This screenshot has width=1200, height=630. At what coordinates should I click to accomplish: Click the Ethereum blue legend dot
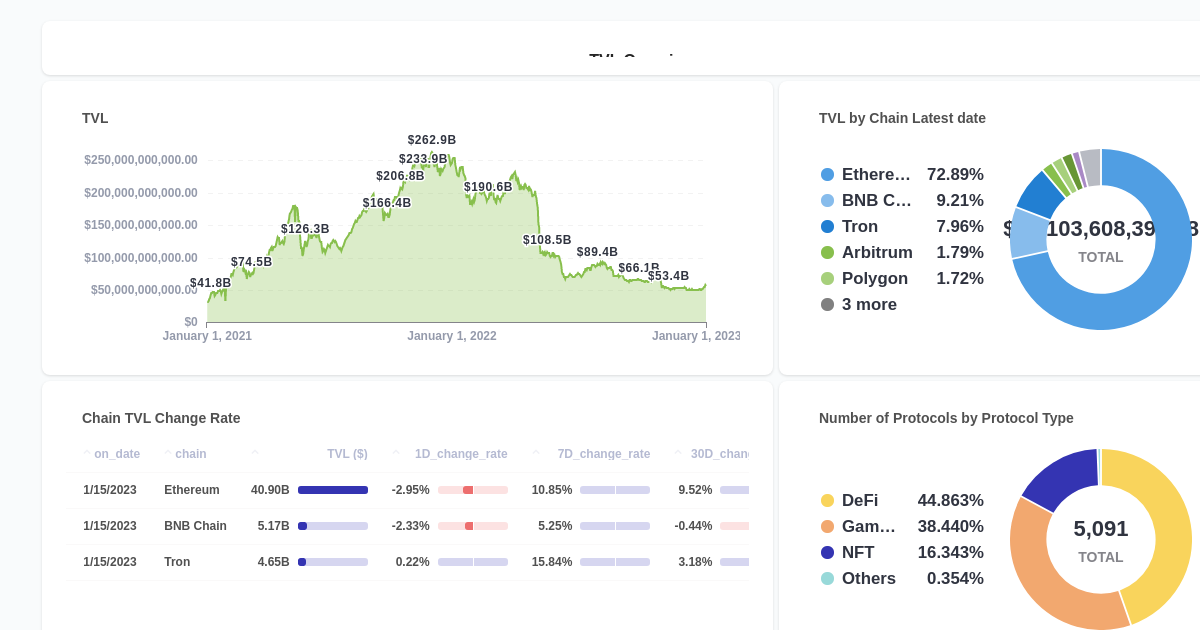coord(826,174)
